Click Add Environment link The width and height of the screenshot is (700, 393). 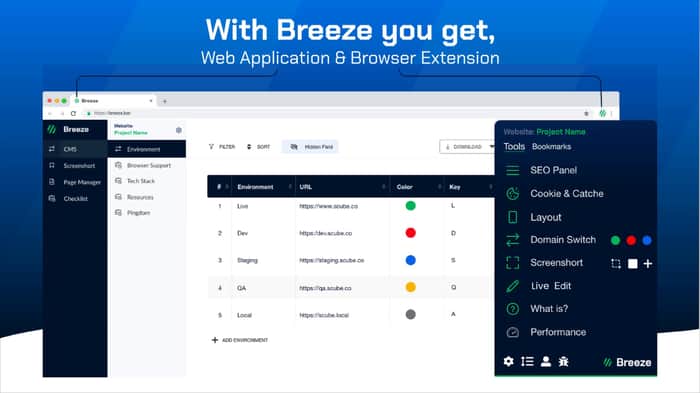(x=240, y=340)
